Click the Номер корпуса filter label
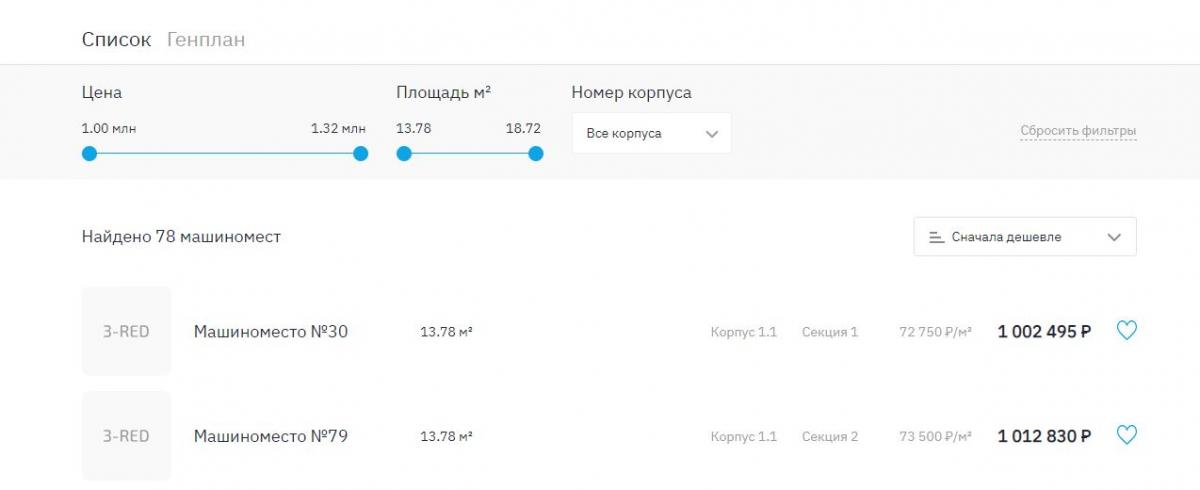 coord(631,92)
